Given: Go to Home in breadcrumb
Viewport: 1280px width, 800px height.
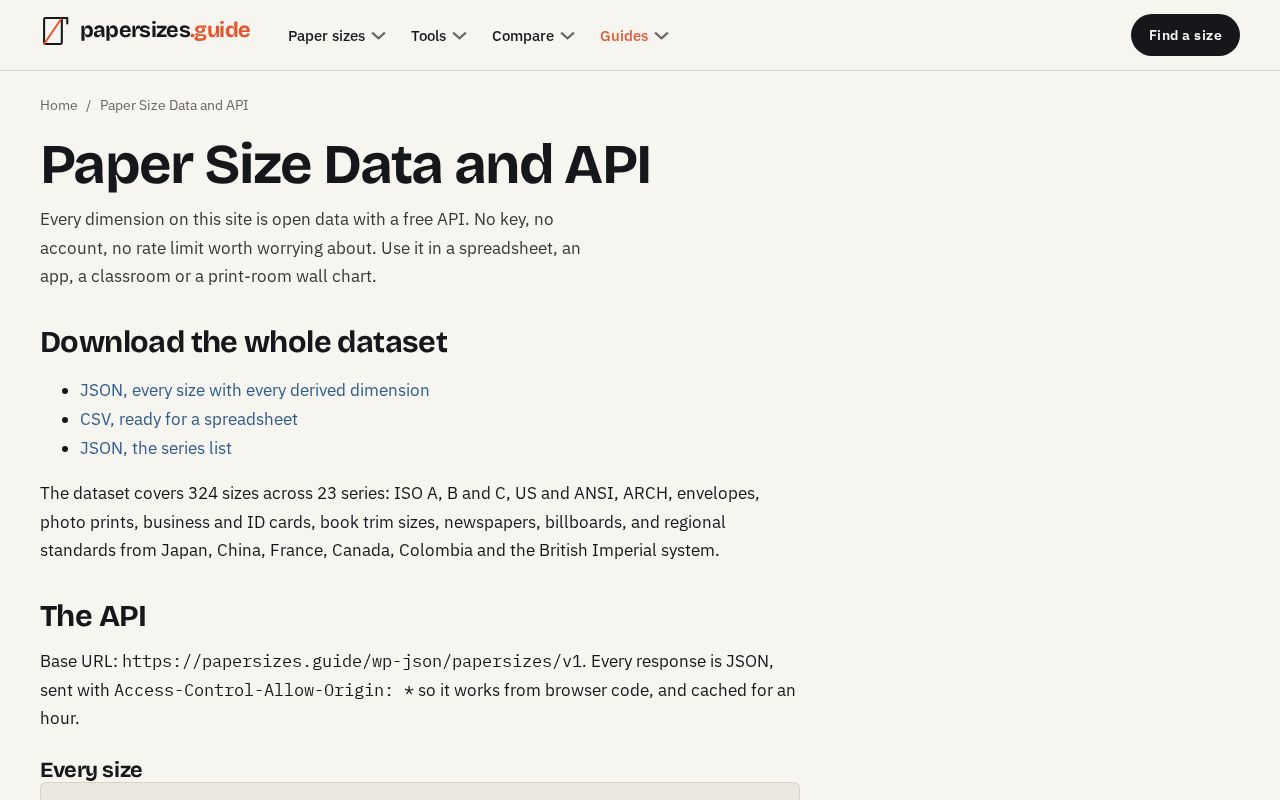Looking at the screenshot, I should 59,105.
